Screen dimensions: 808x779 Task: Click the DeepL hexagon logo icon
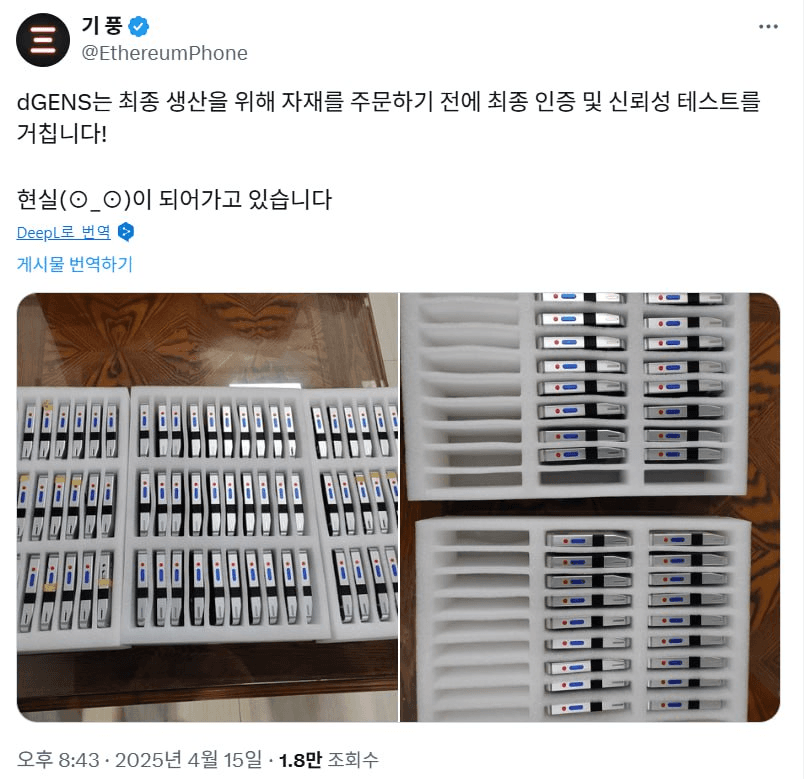(x=126, y=232)
